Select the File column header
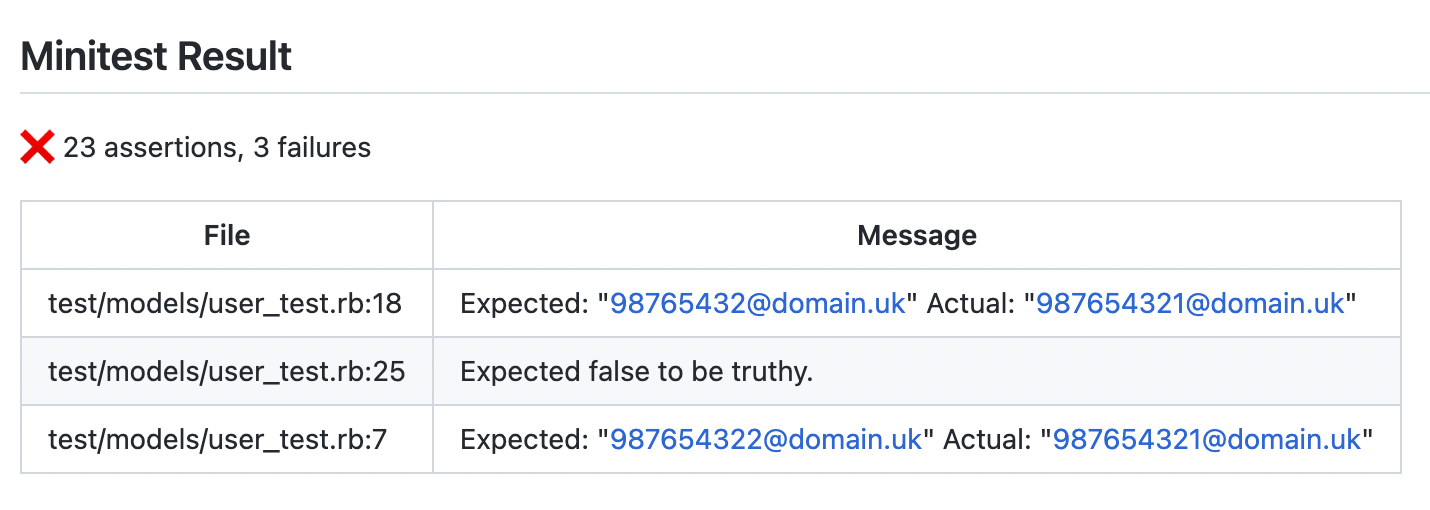 tap(227, 235)
